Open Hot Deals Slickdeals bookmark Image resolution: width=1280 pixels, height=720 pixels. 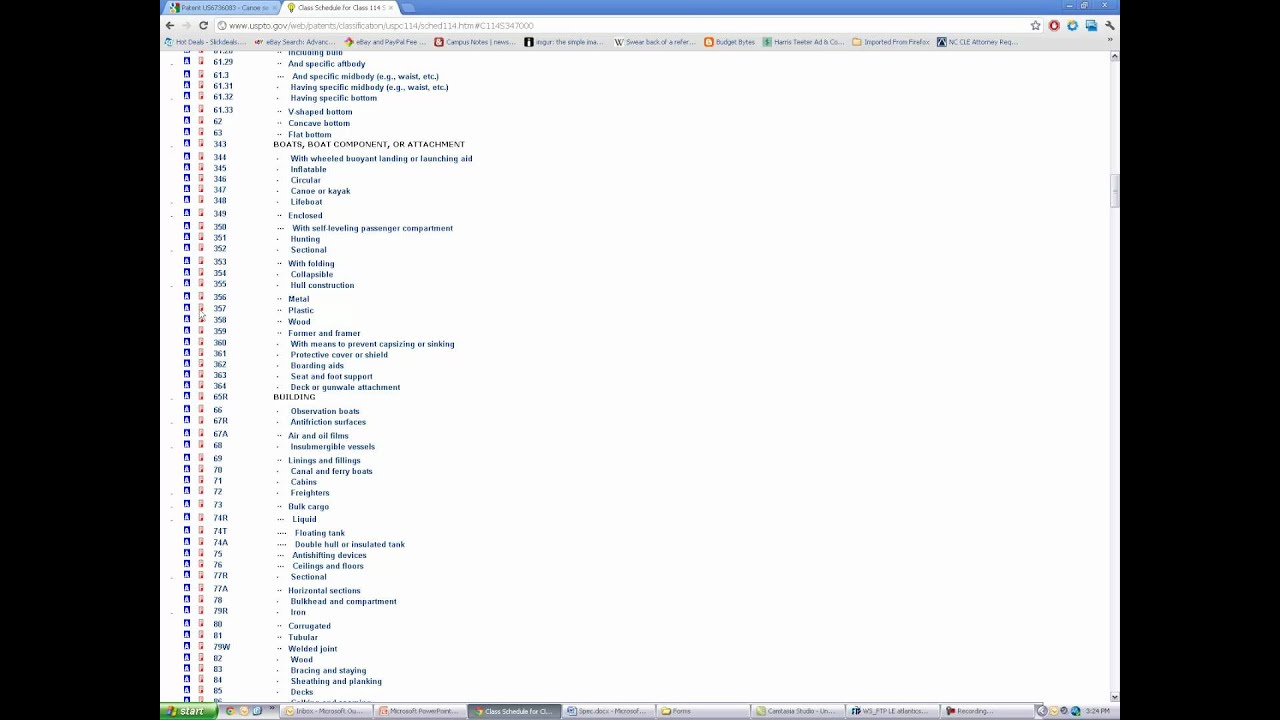[x=205, y=42]
